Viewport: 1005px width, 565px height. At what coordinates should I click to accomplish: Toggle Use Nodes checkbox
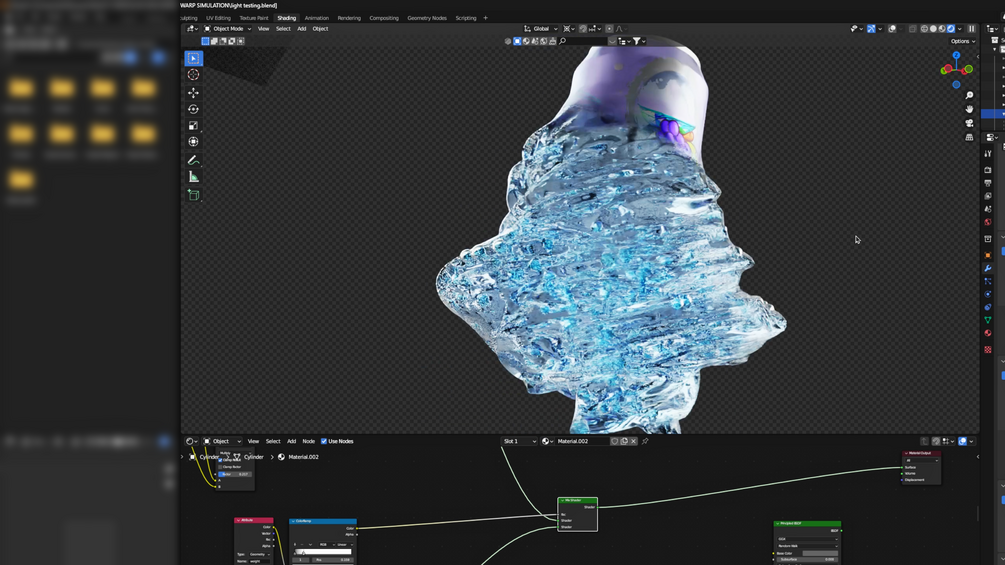(x=324, y=441)
